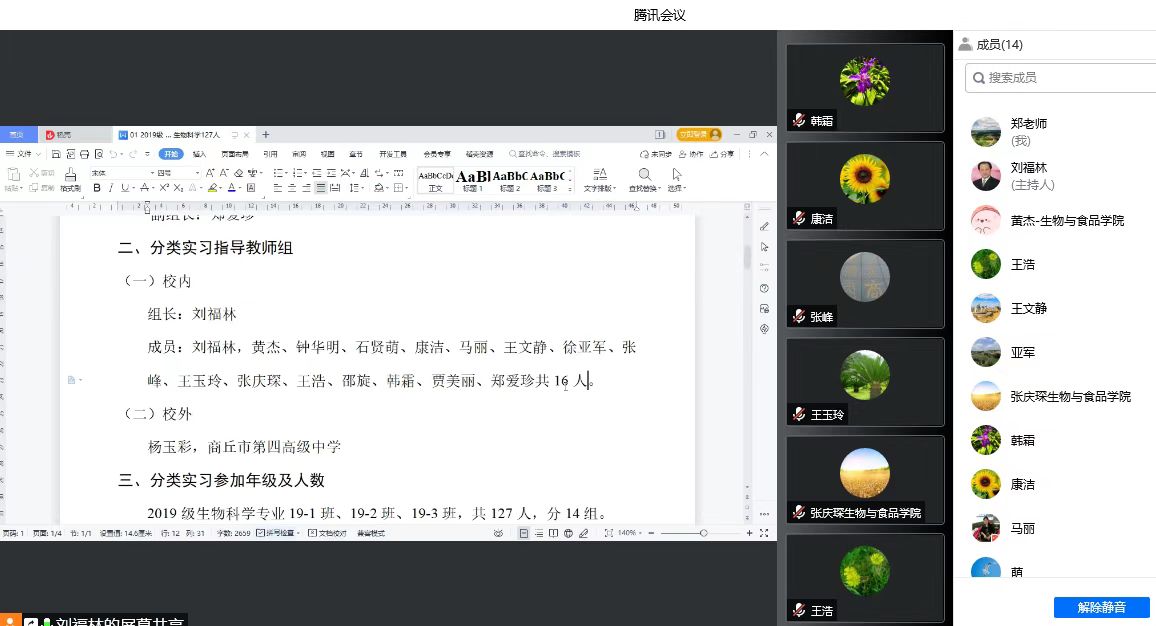
Task: Toggle Italic text formatting
Action: 110,188
